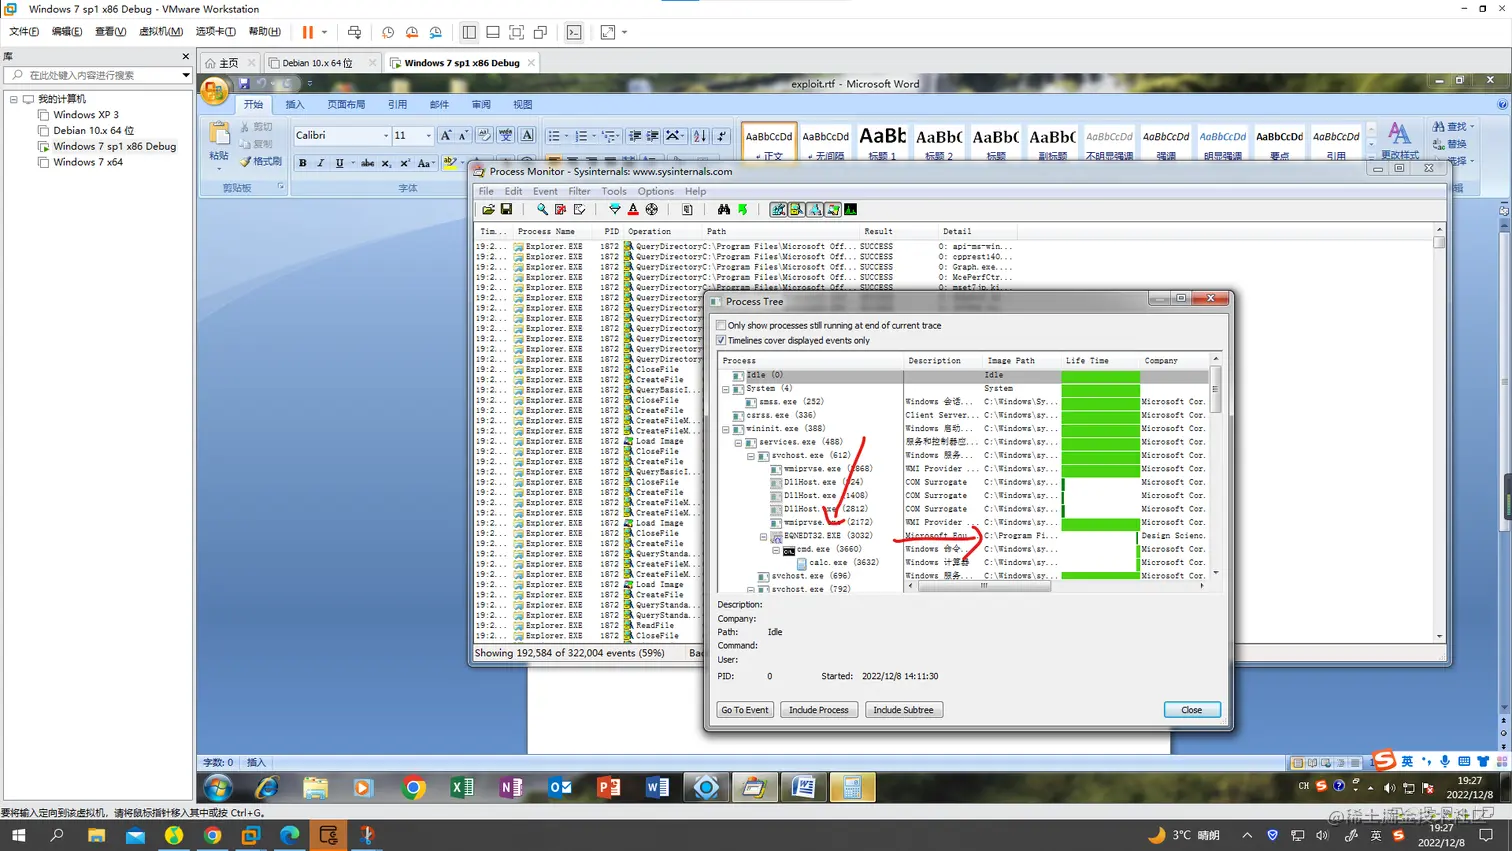Toggle Show Process and Thread Activity

tap(833, 210)
